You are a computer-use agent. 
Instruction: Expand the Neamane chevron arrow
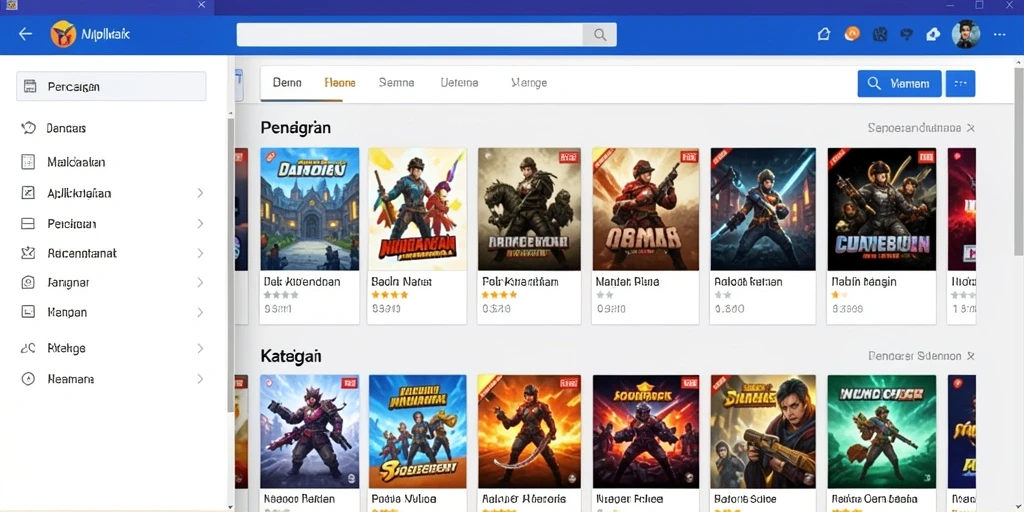click(200, 379)
